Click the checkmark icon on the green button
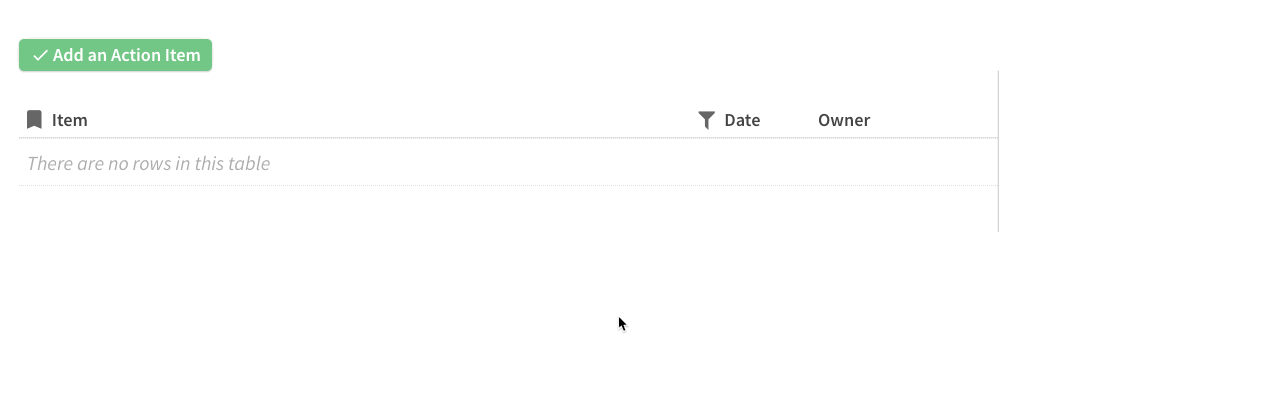 40,56
